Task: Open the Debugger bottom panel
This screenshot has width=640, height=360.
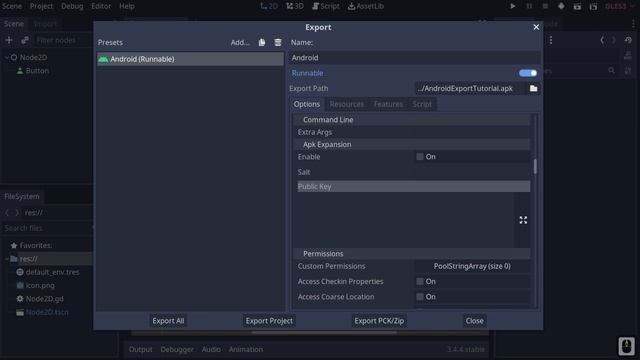Action: (x=177, y=349)
